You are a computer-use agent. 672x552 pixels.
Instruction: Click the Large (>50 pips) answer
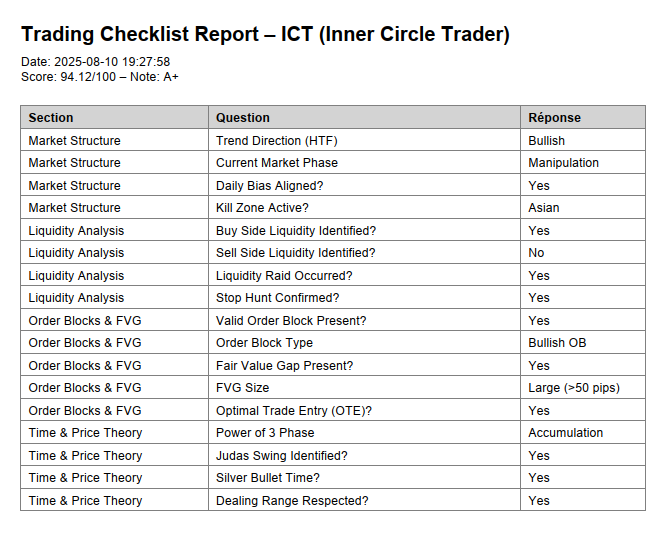[573, 388]
